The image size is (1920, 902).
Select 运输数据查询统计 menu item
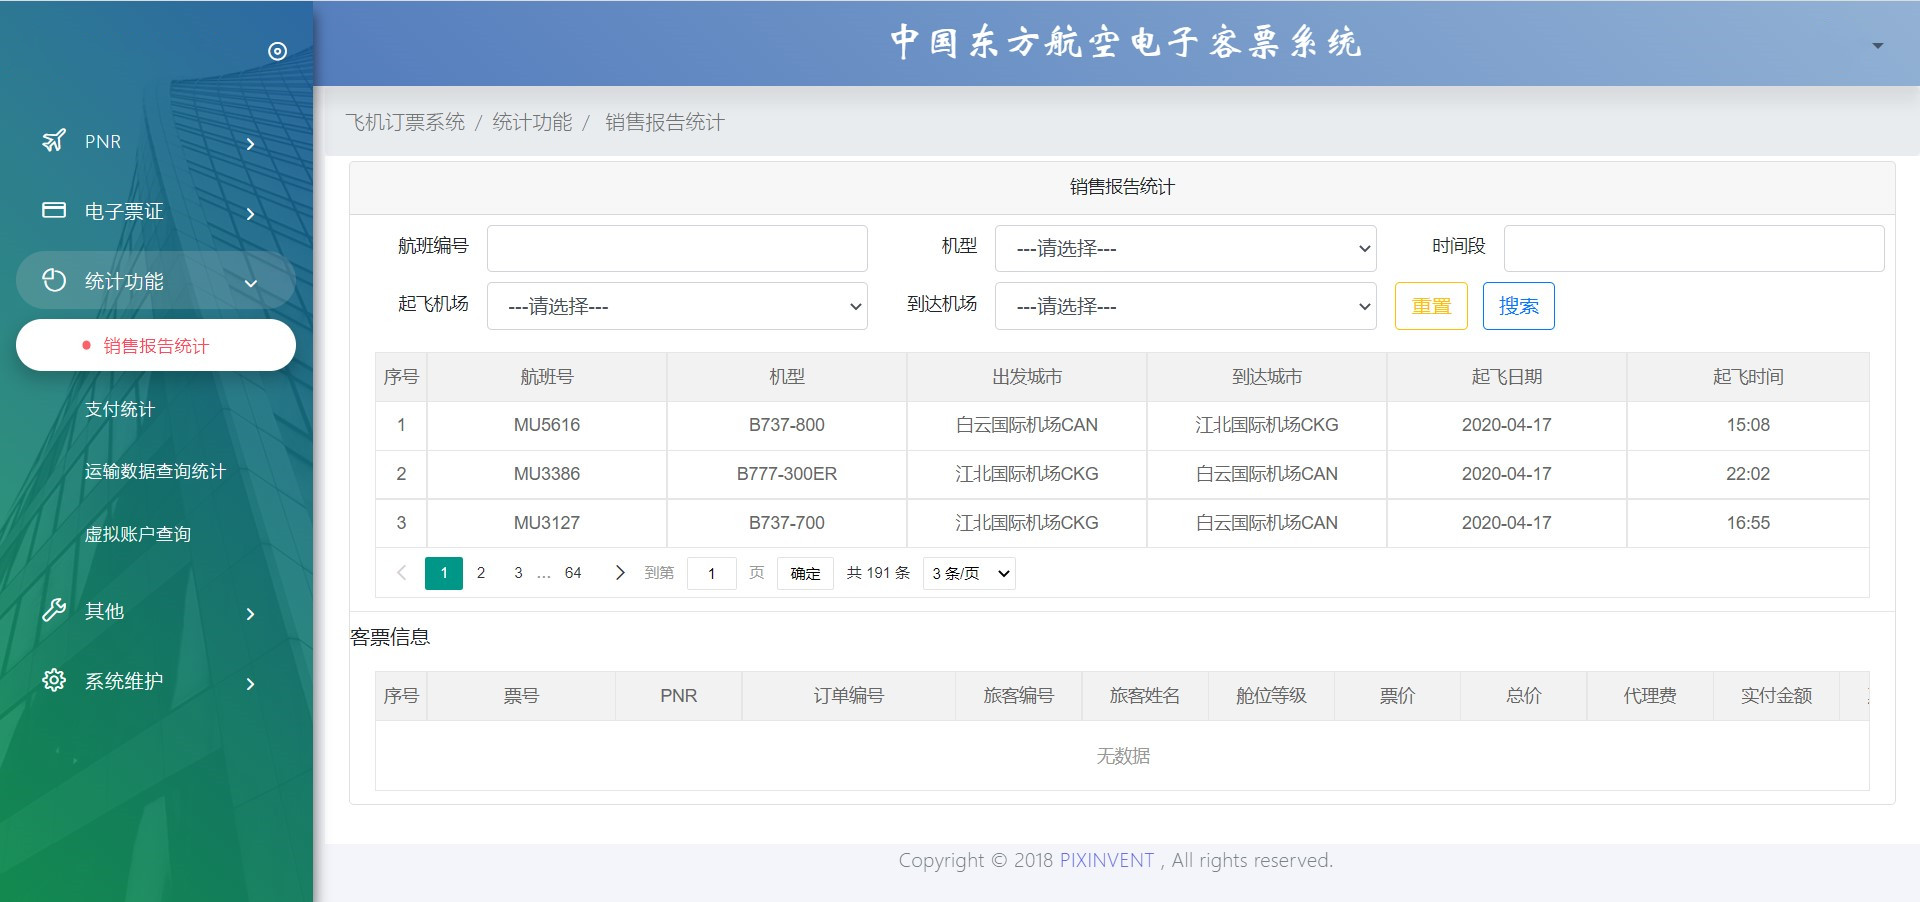(x=155, y=471)
